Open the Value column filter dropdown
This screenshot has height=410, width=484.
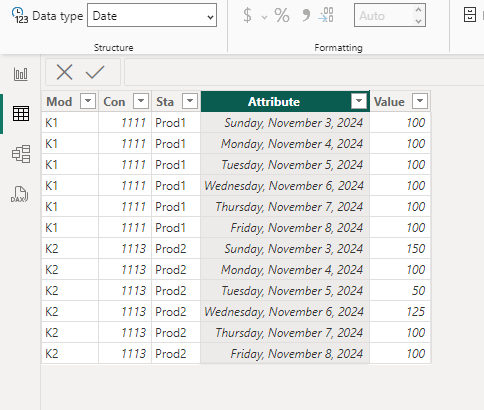[x=420, y=101]
